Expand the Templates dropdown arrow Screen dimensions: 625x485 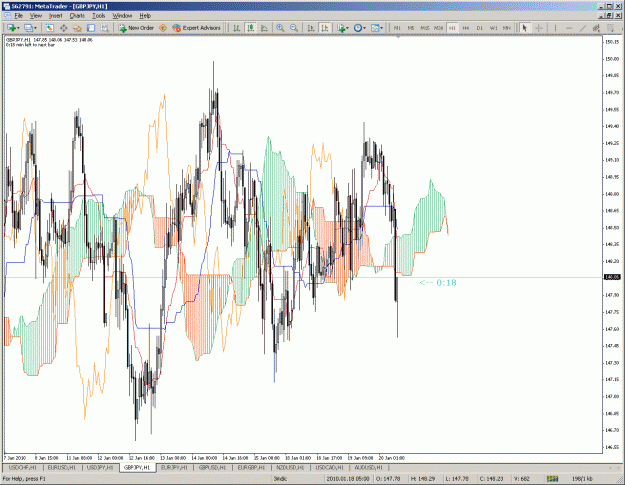(381, 28)
